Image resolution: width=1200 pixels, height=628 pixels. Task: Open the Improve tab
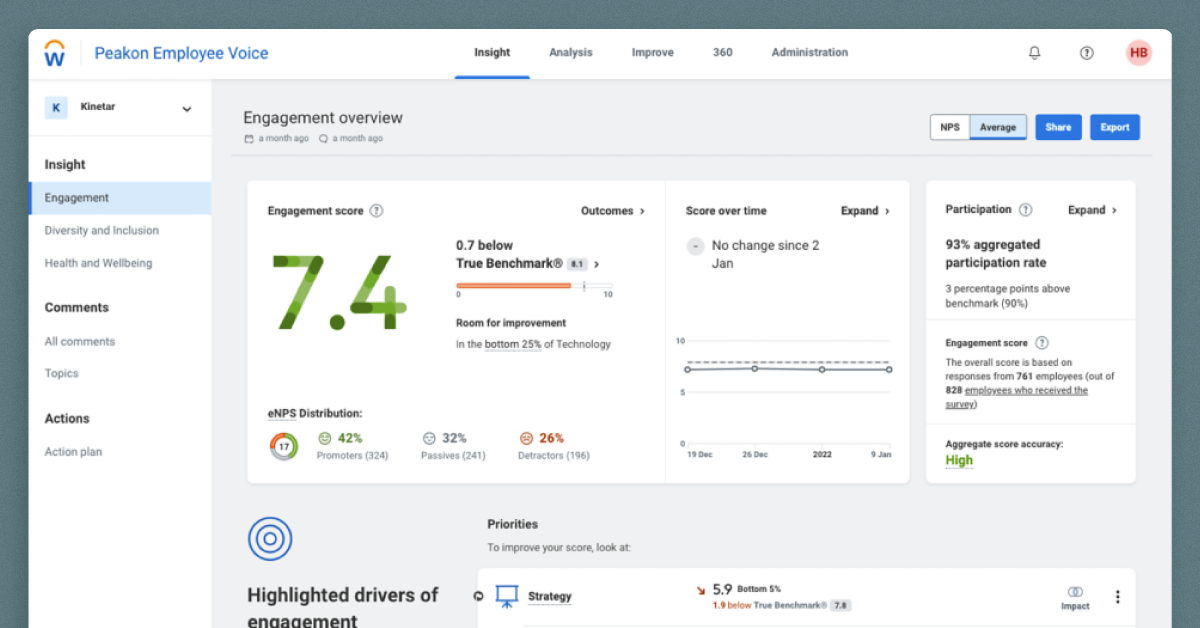click(653, 53)
